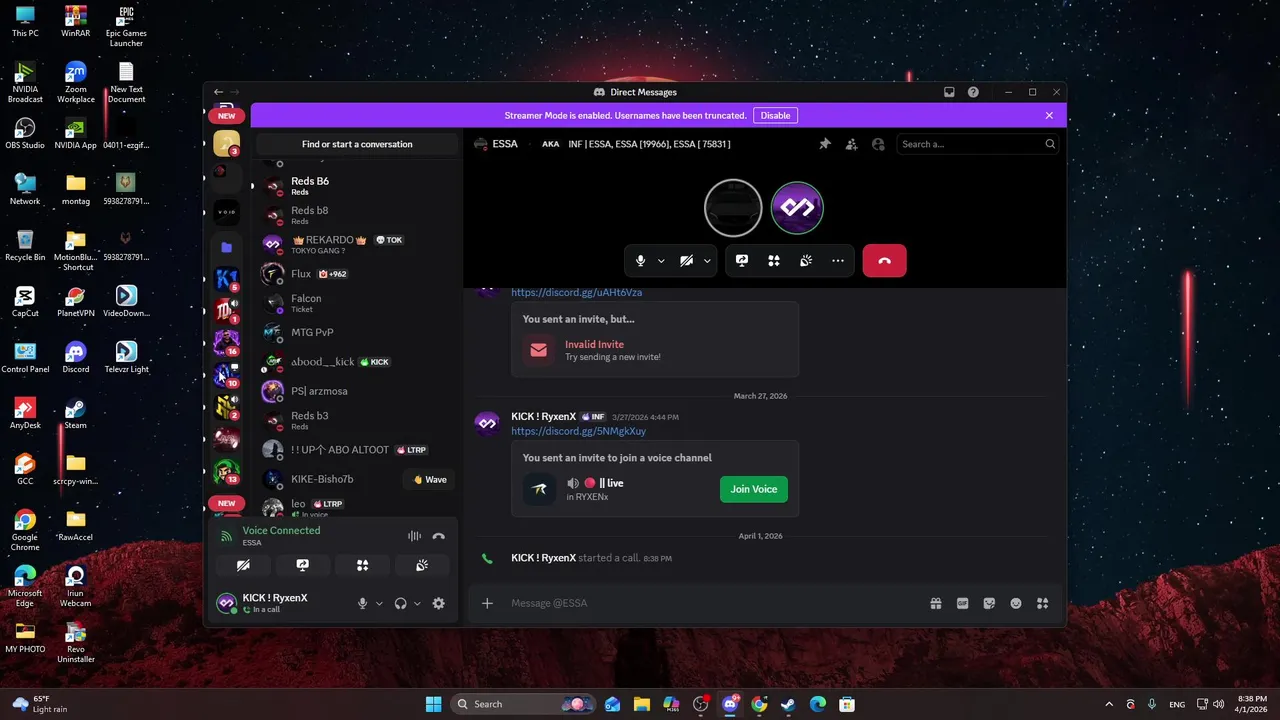Open the discord.gg/5NMgkXuy invite link

tap(578, 431)
